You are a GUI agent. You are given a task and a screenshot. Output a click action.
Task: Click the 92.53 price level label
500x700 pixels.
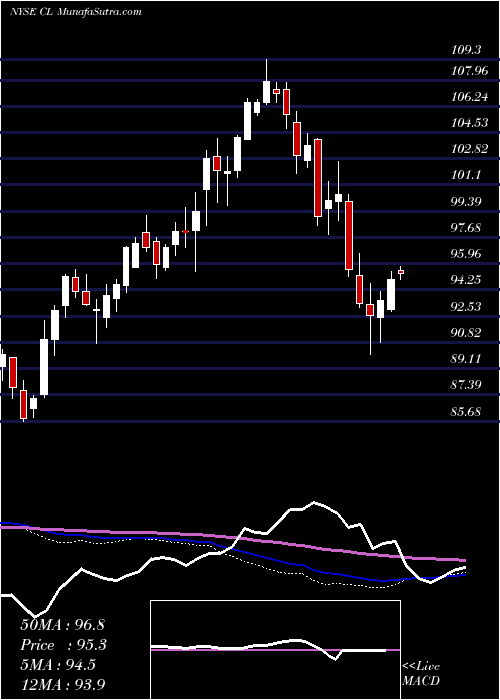(467, 307)
